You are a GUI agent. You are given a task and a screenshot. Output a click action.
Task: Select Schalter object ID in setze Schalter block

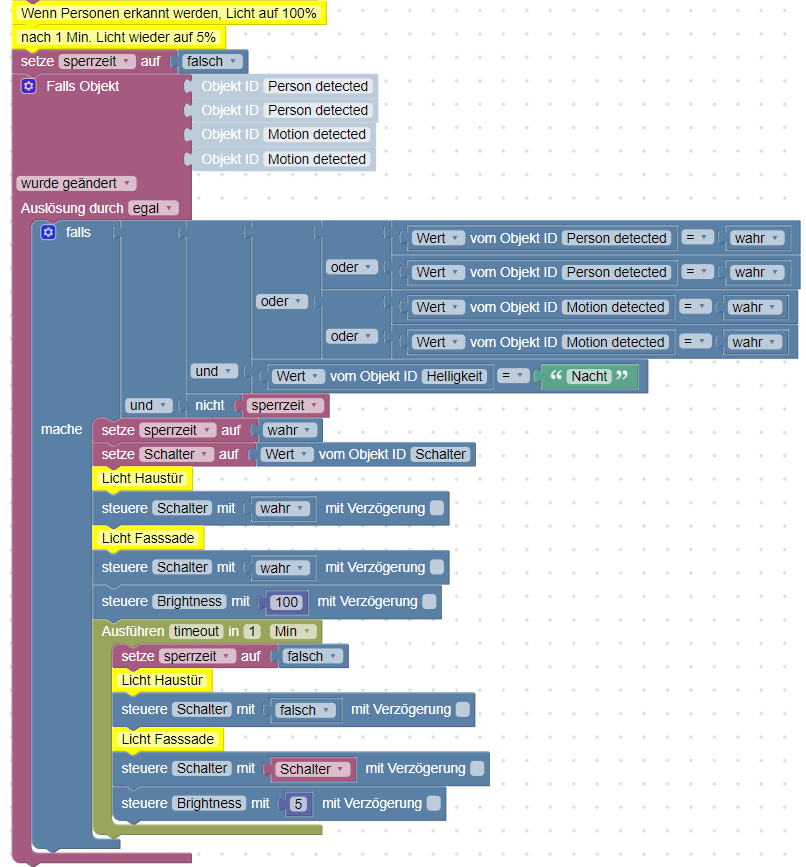point(440,455)
